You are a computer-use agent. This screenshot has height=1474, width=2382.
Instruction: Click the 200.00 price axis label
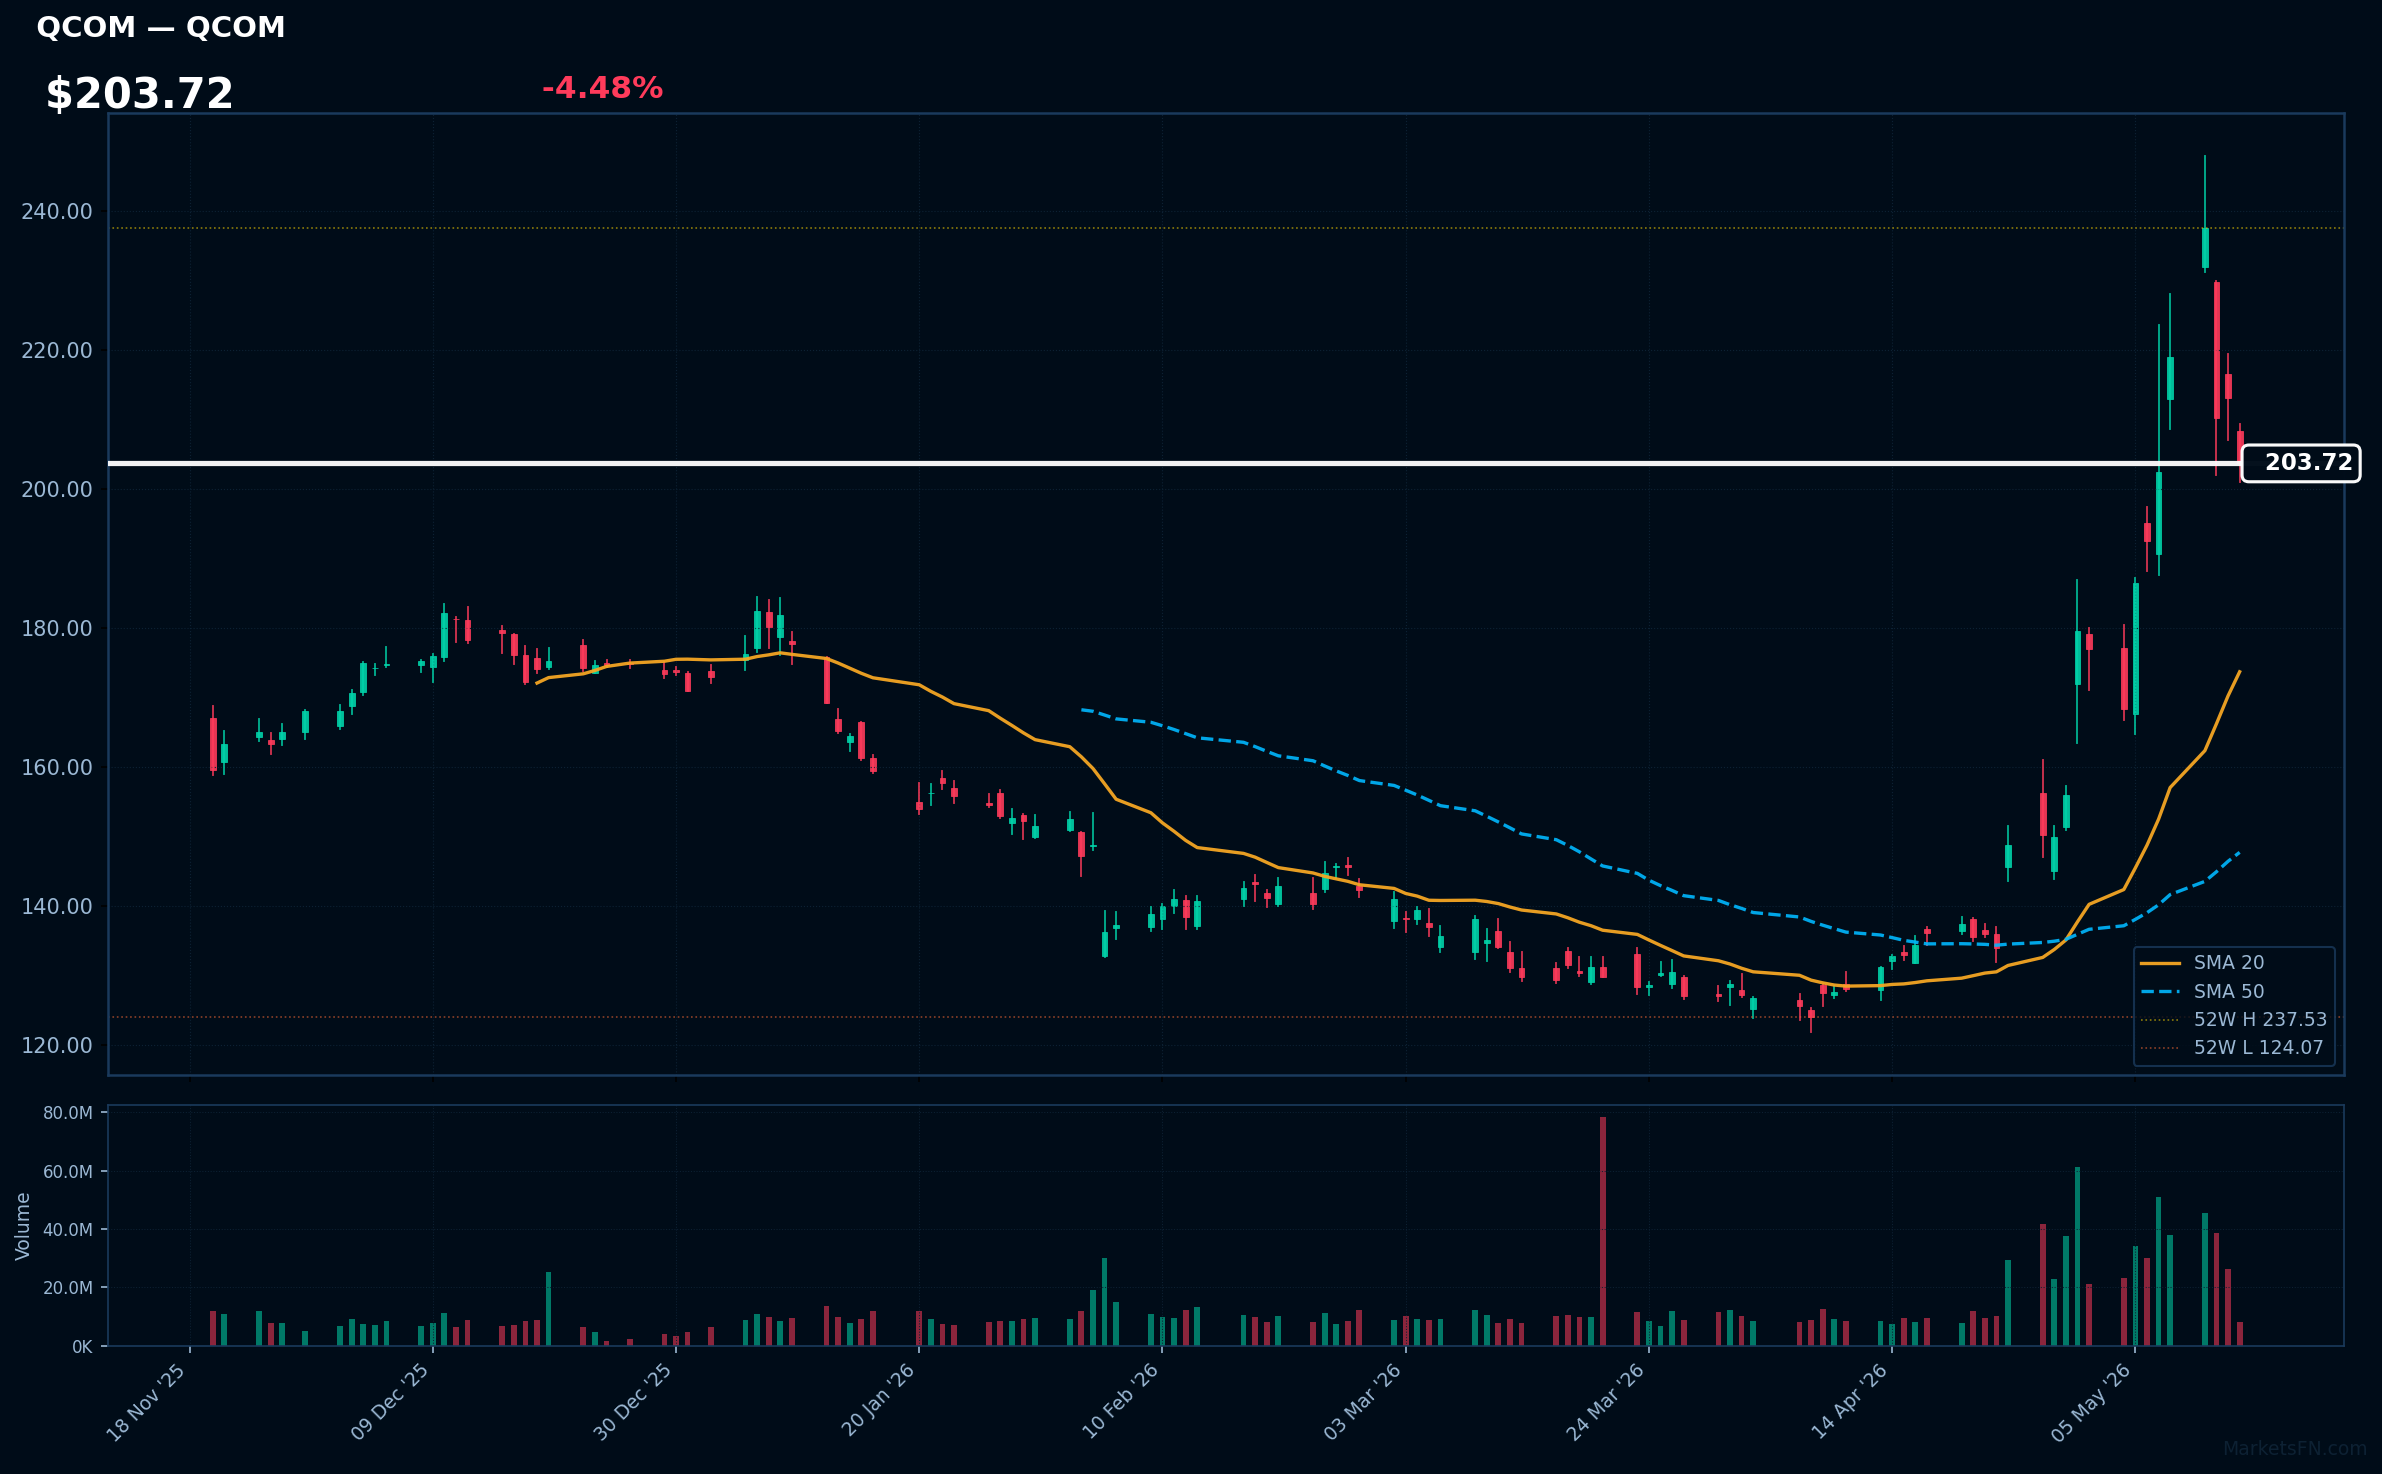56,490
